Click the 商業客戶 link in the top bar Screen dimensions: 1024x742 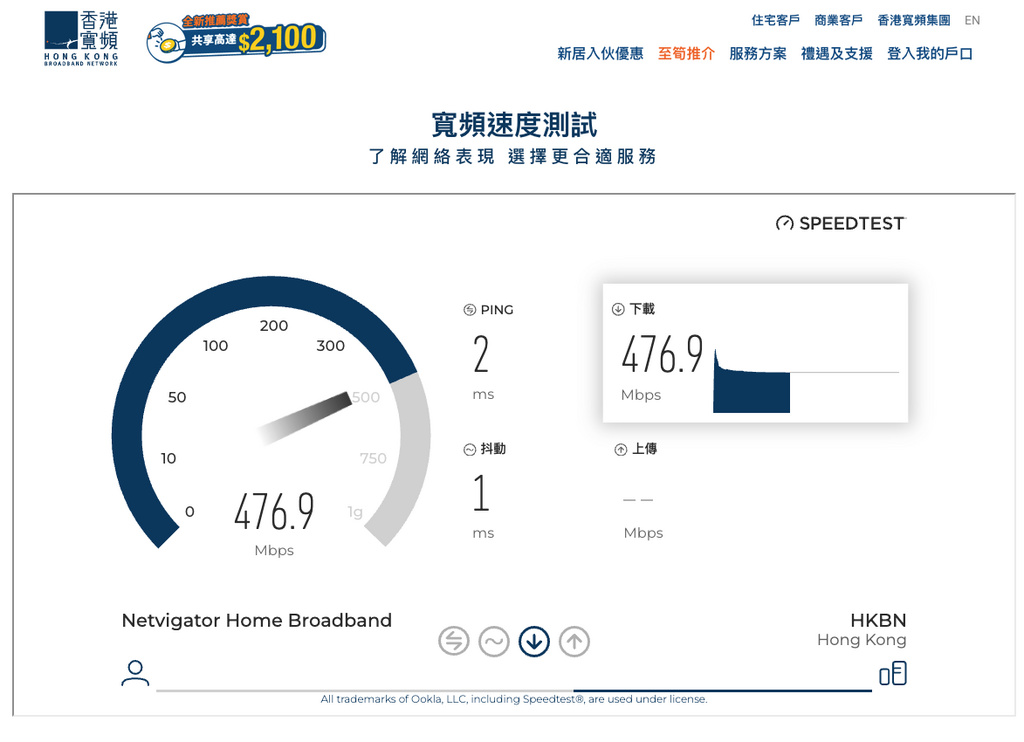[840, 20]
